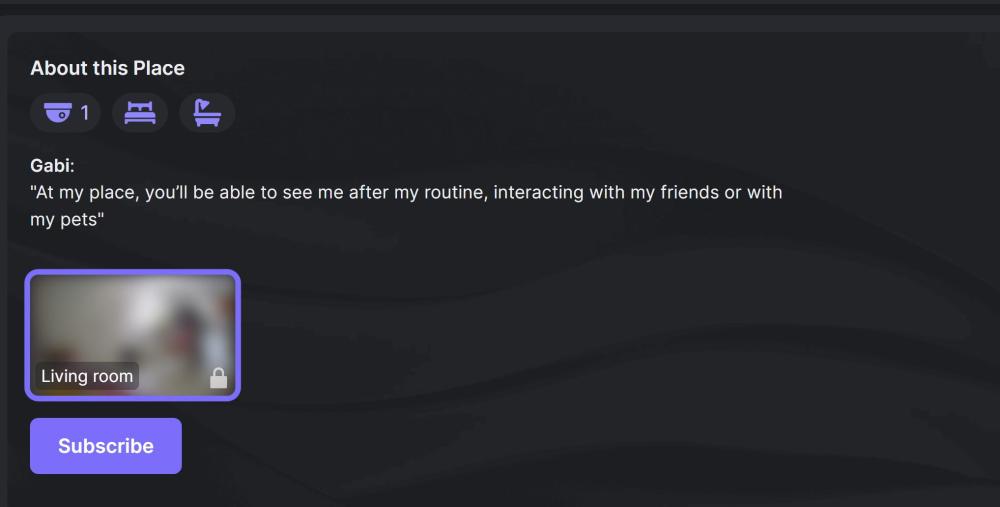Image resolution: width=1000 pixels, height=507 pixels.
Task: Select the bedroom amenity icon
Action: click(x=140, y=113)
